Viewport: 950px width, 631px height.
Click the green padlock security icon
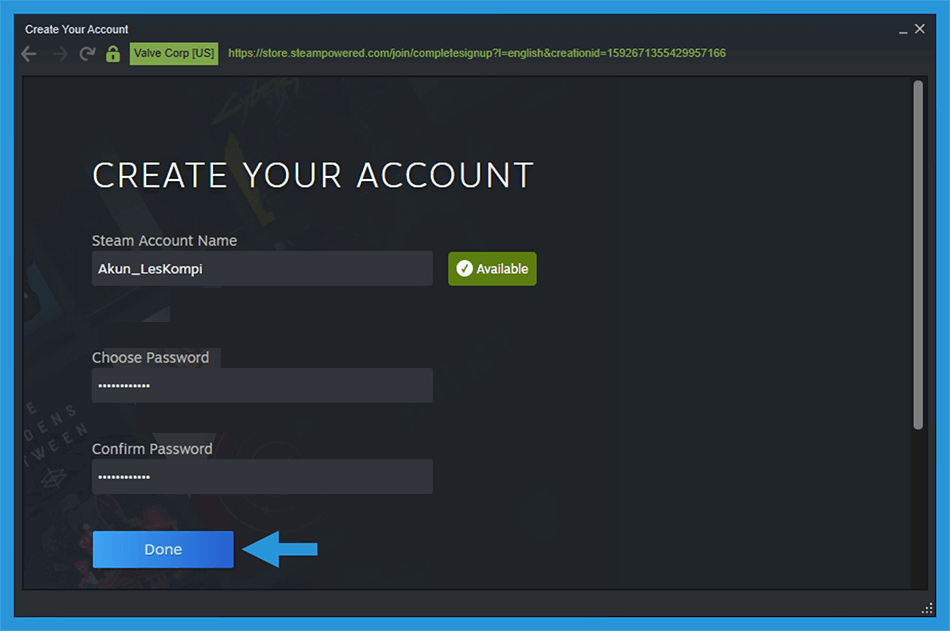coord(113,53)
